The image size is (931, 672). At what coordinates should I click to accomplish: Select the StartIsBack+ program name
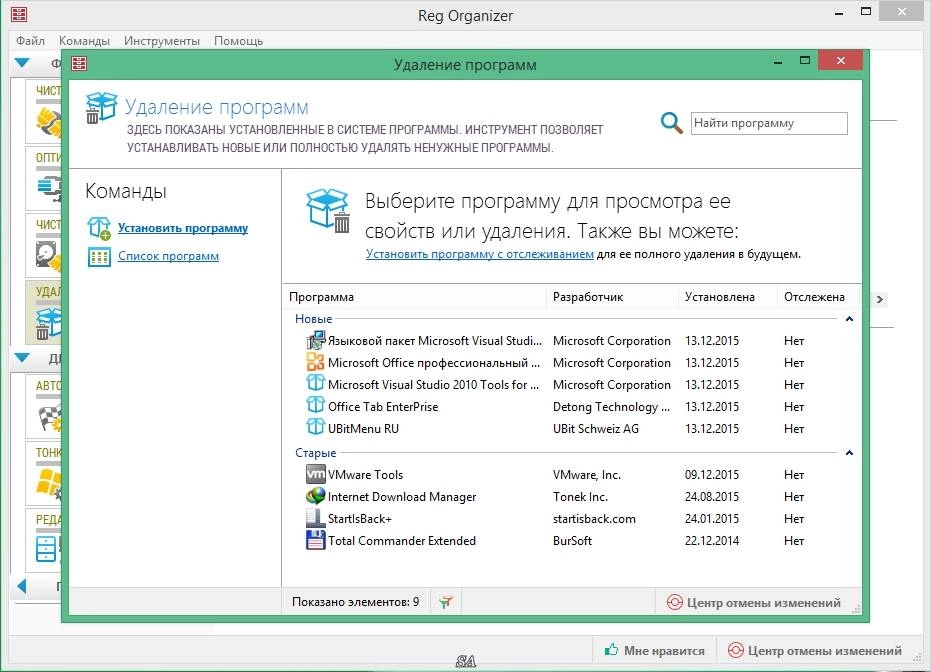[x=360, y=519]
